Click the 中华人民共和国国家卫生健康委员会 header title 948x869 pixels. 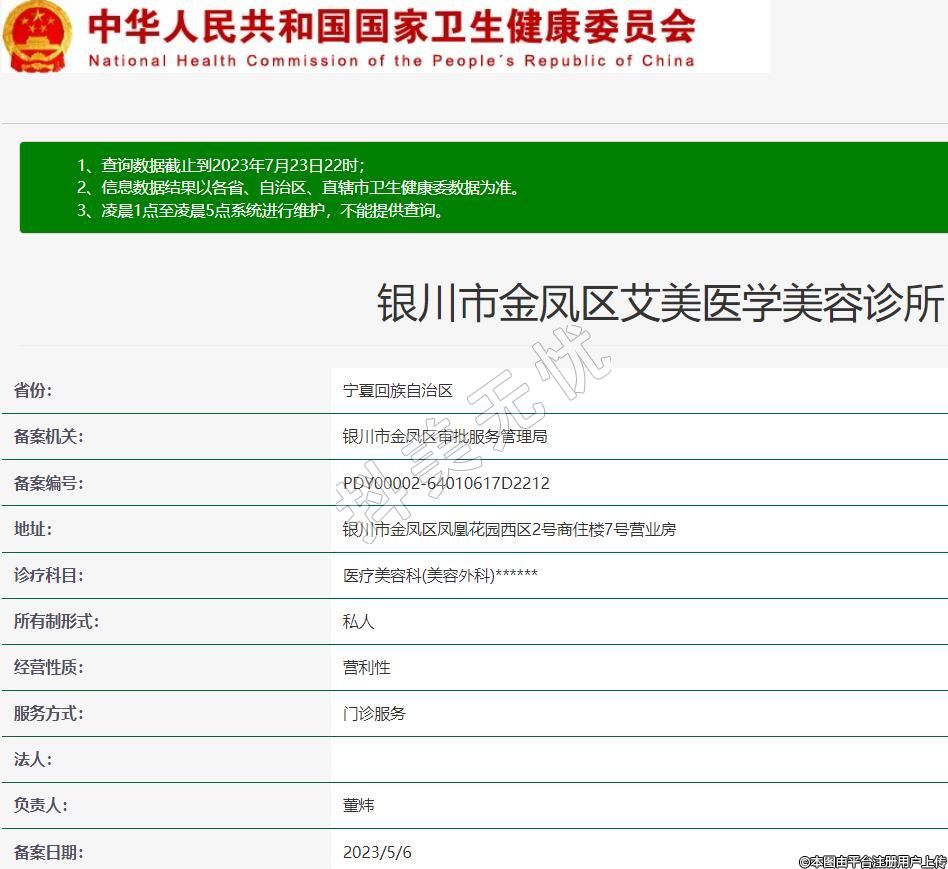[391, 26]
